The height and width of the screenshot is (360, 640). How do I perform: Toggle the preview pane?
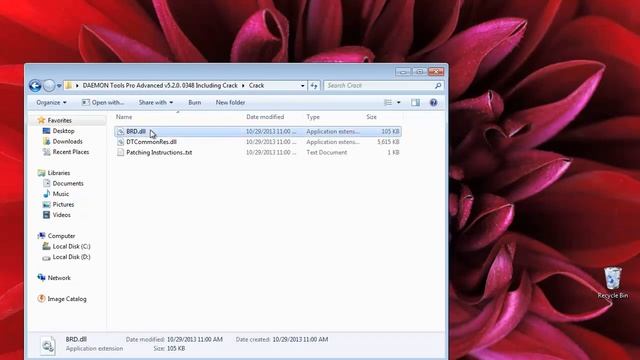[x=416, y=102]
